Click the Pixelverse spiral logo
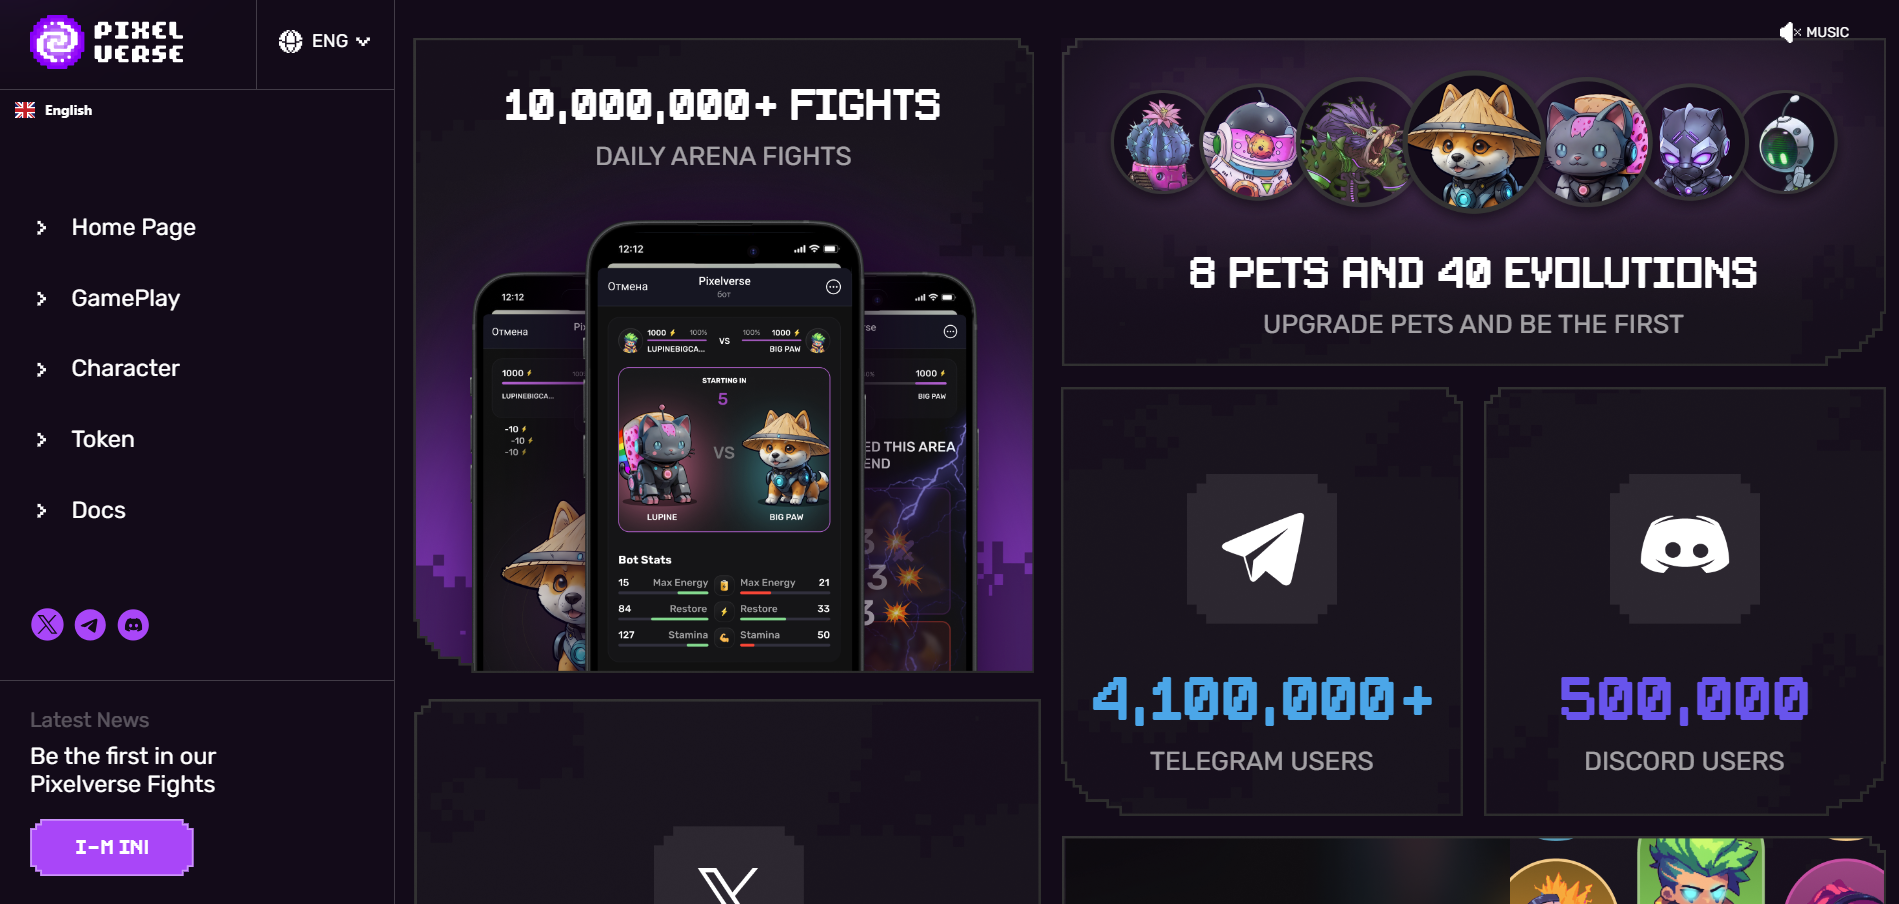 (57, 42)
